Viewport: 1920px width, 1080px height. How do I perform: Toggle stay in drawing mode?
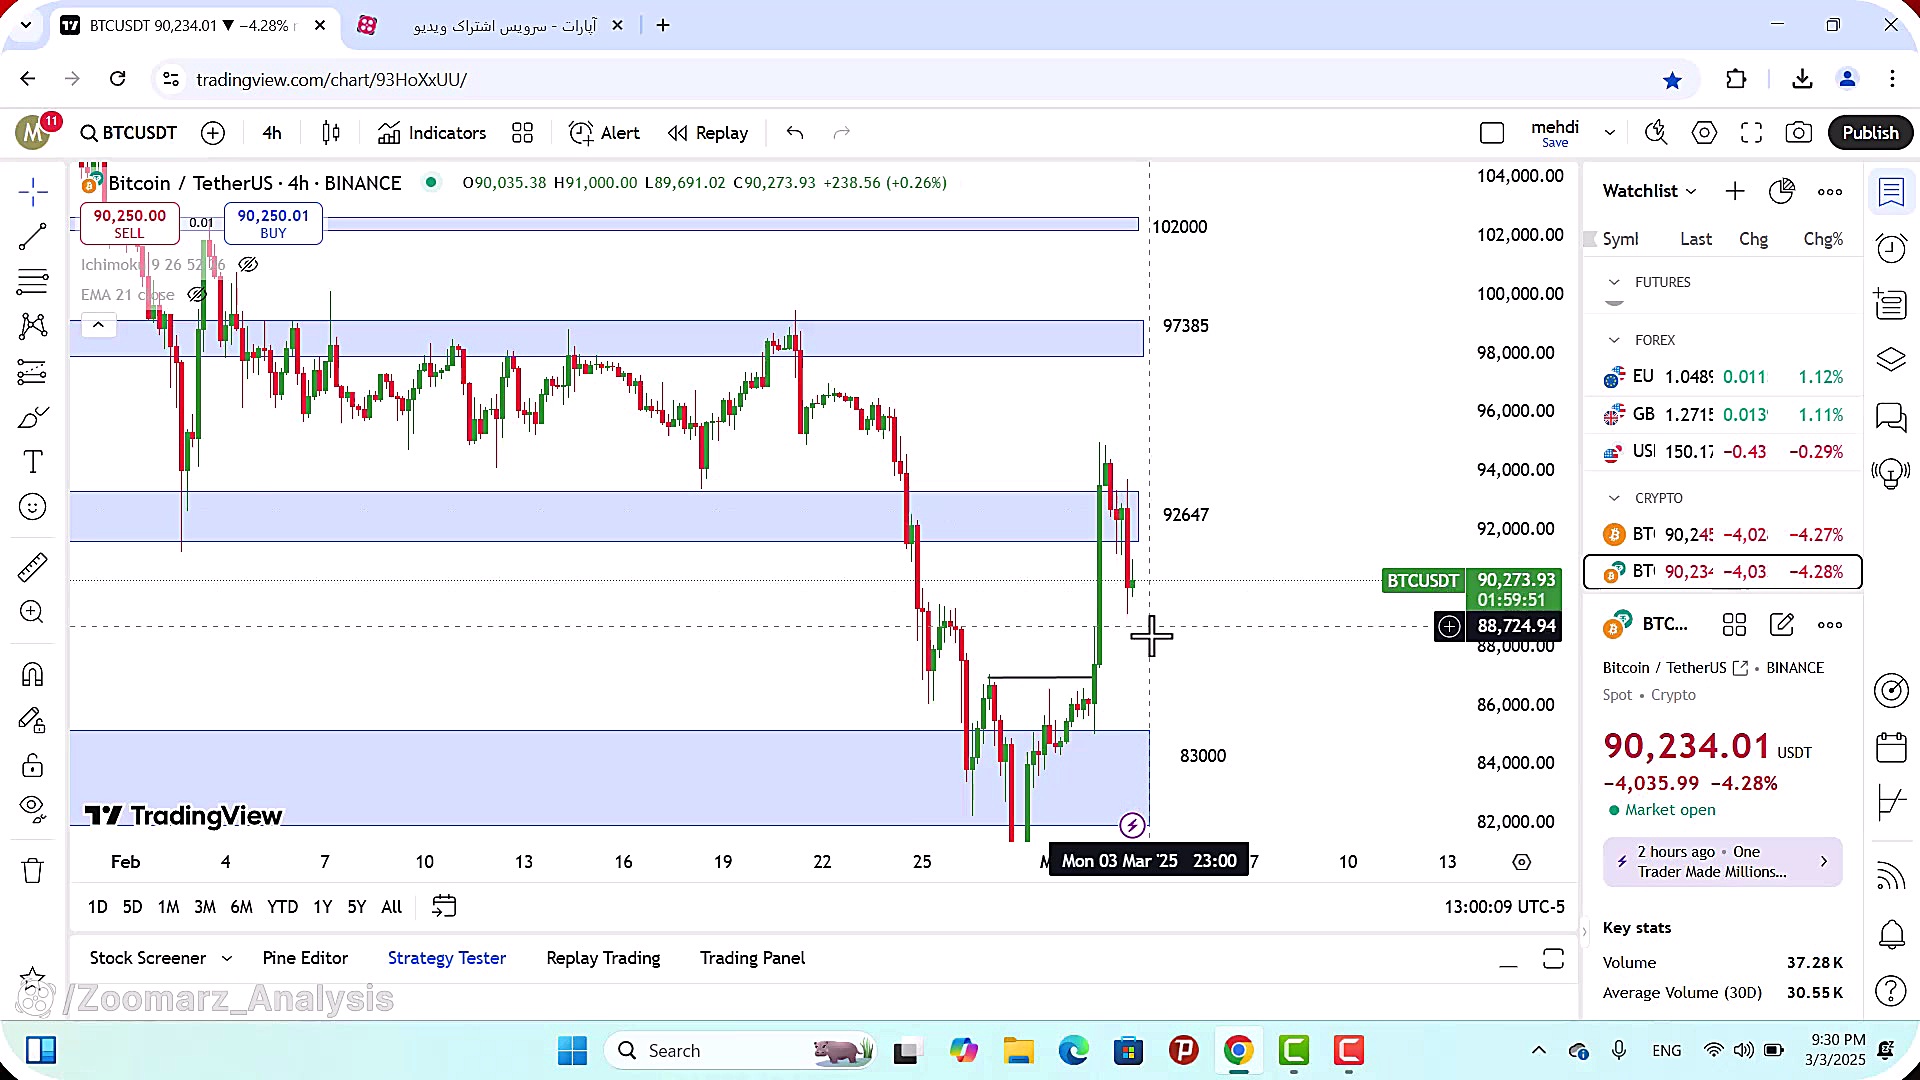[32, 720]
